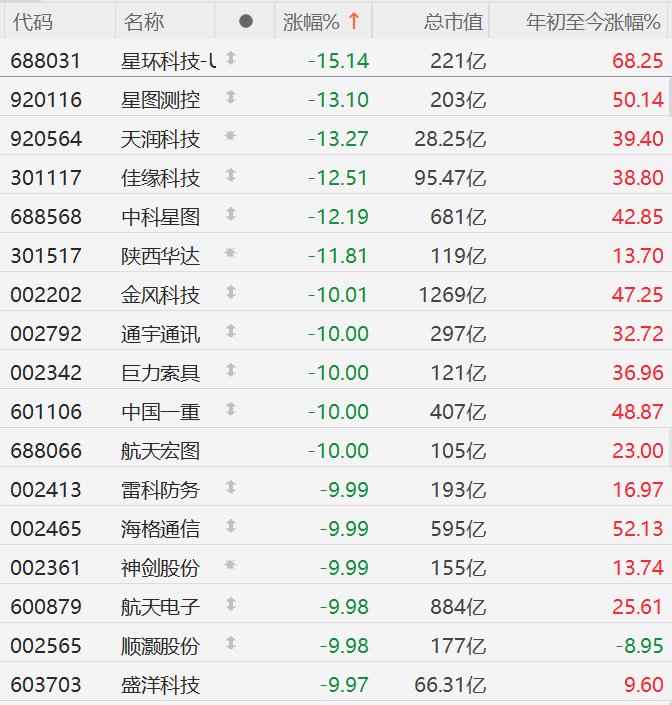The width and height of the screenshot is (672, 705).
Task: Click the star-shaped icon beside 天润科技
Action: (230, 135)
